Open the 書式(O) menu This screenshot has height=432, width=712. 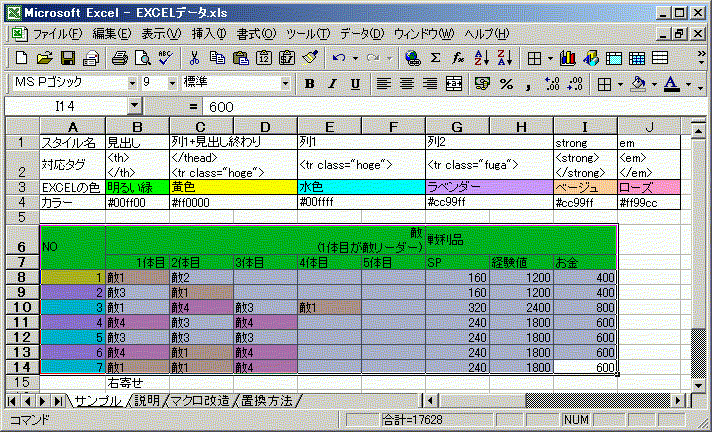(x=257, y=34)
